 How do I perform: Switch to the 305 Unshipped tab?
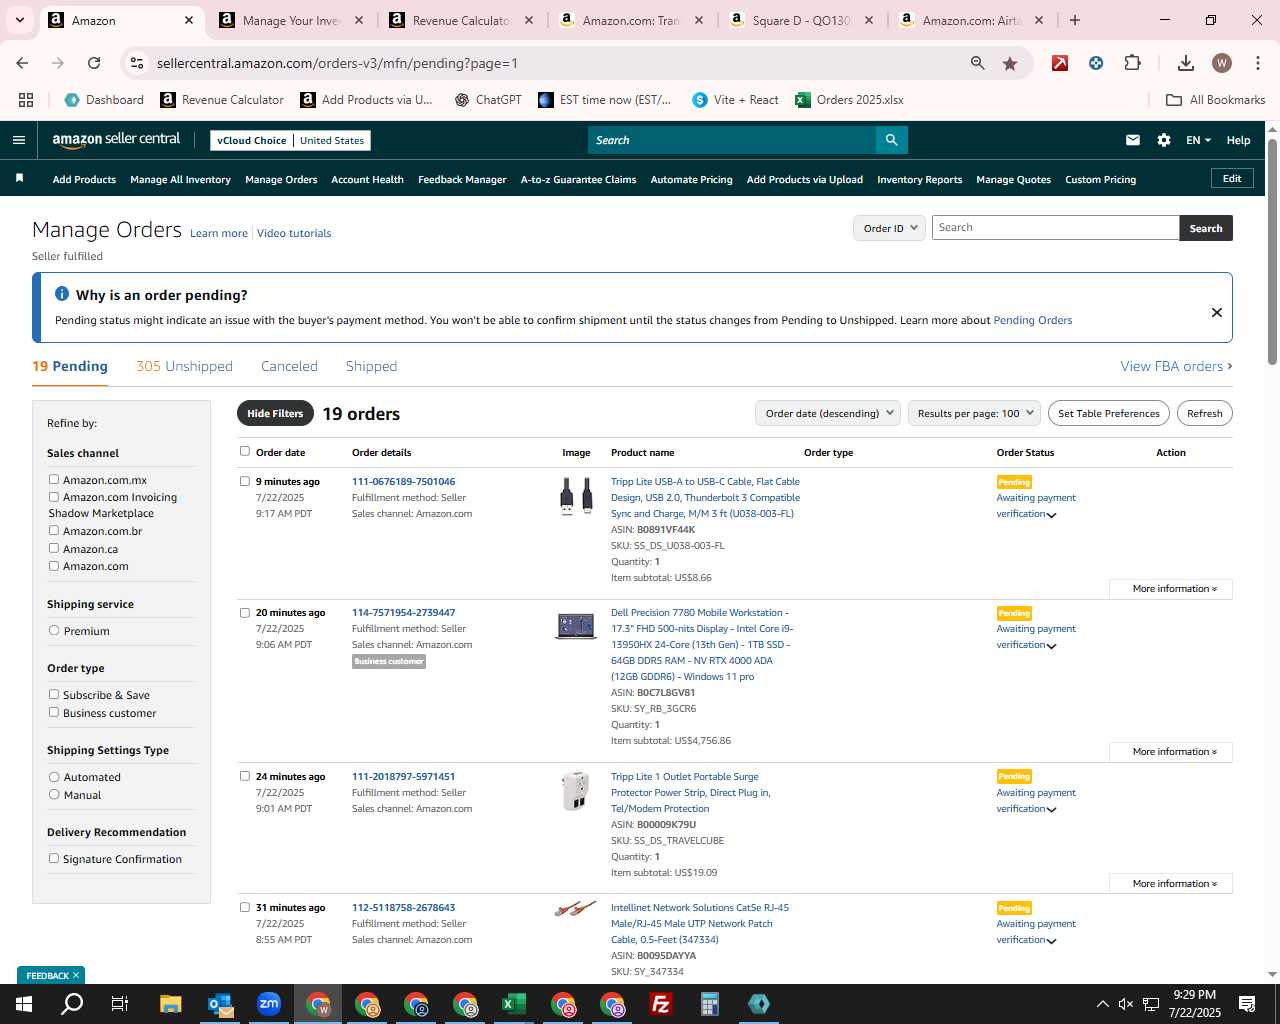pos(184,366)
